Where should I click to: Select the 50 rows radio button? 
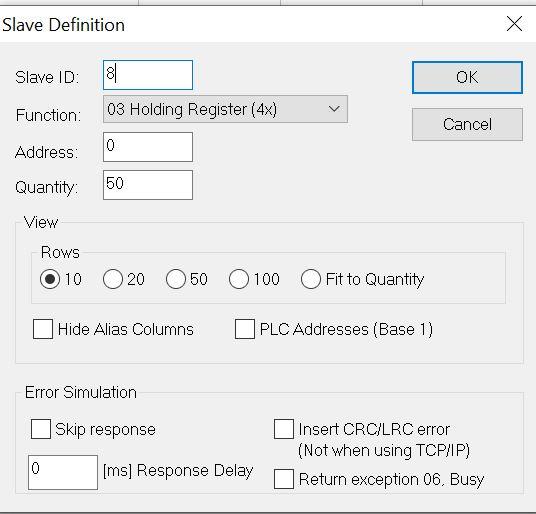176,279
